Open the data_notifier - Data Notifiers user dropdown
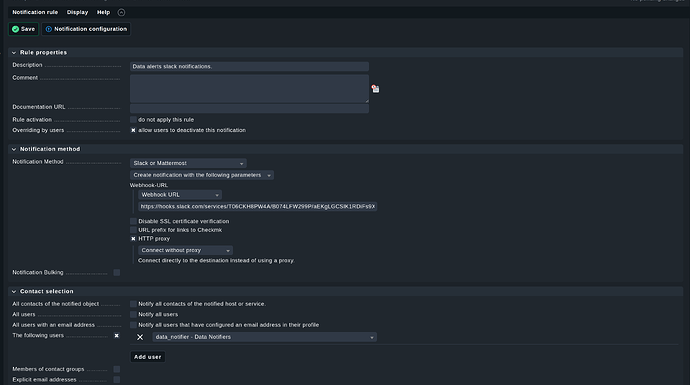The width and height of the screenshot is (690, 385). (x=264, y=337)
